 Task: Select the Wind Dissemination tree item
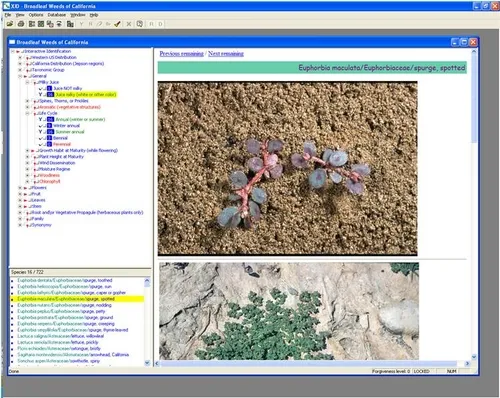56,163
